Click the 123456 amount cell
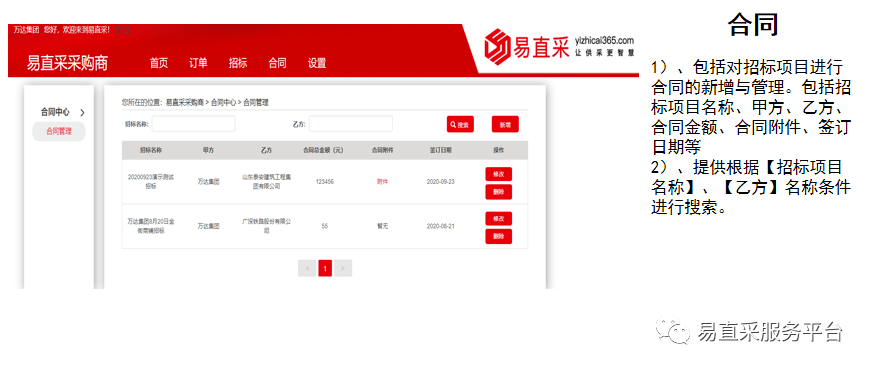 [324, 182]
